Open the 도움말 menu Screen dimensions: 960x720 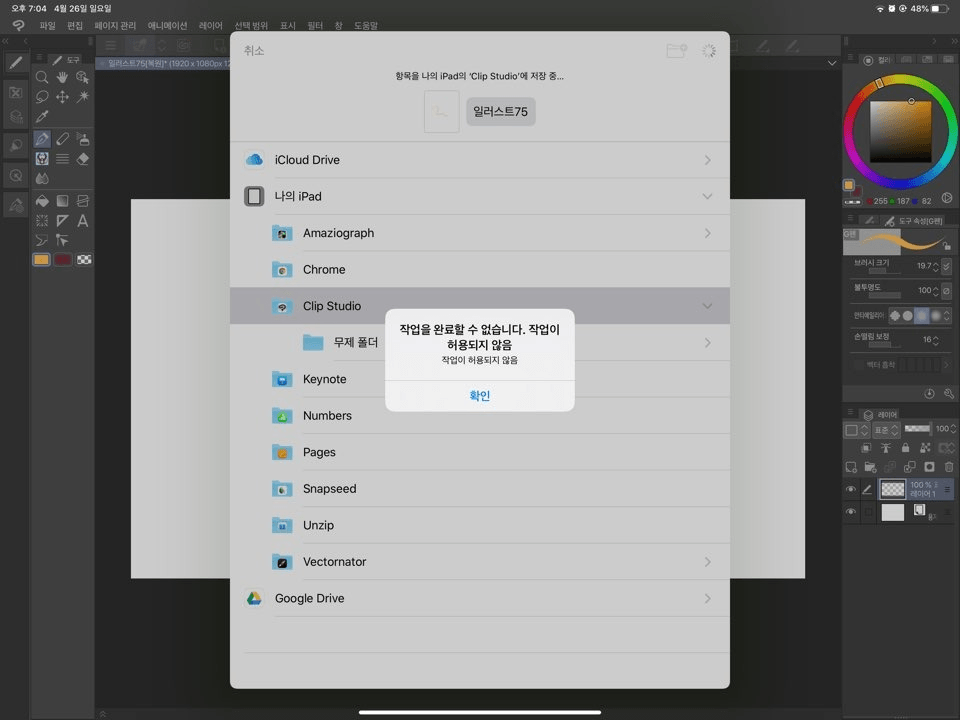point(366,26)
